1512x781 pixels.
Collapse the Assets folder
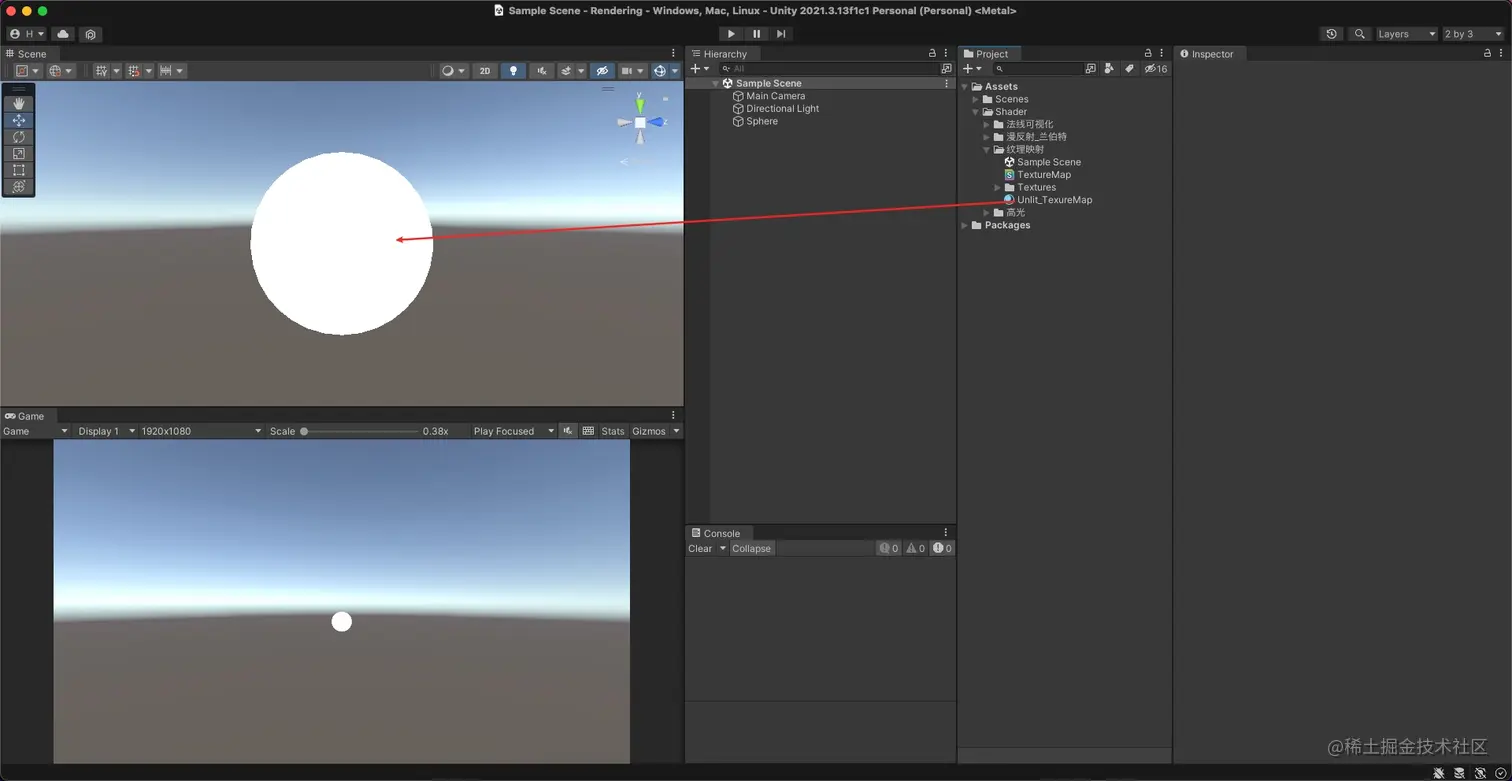[965, 87]
